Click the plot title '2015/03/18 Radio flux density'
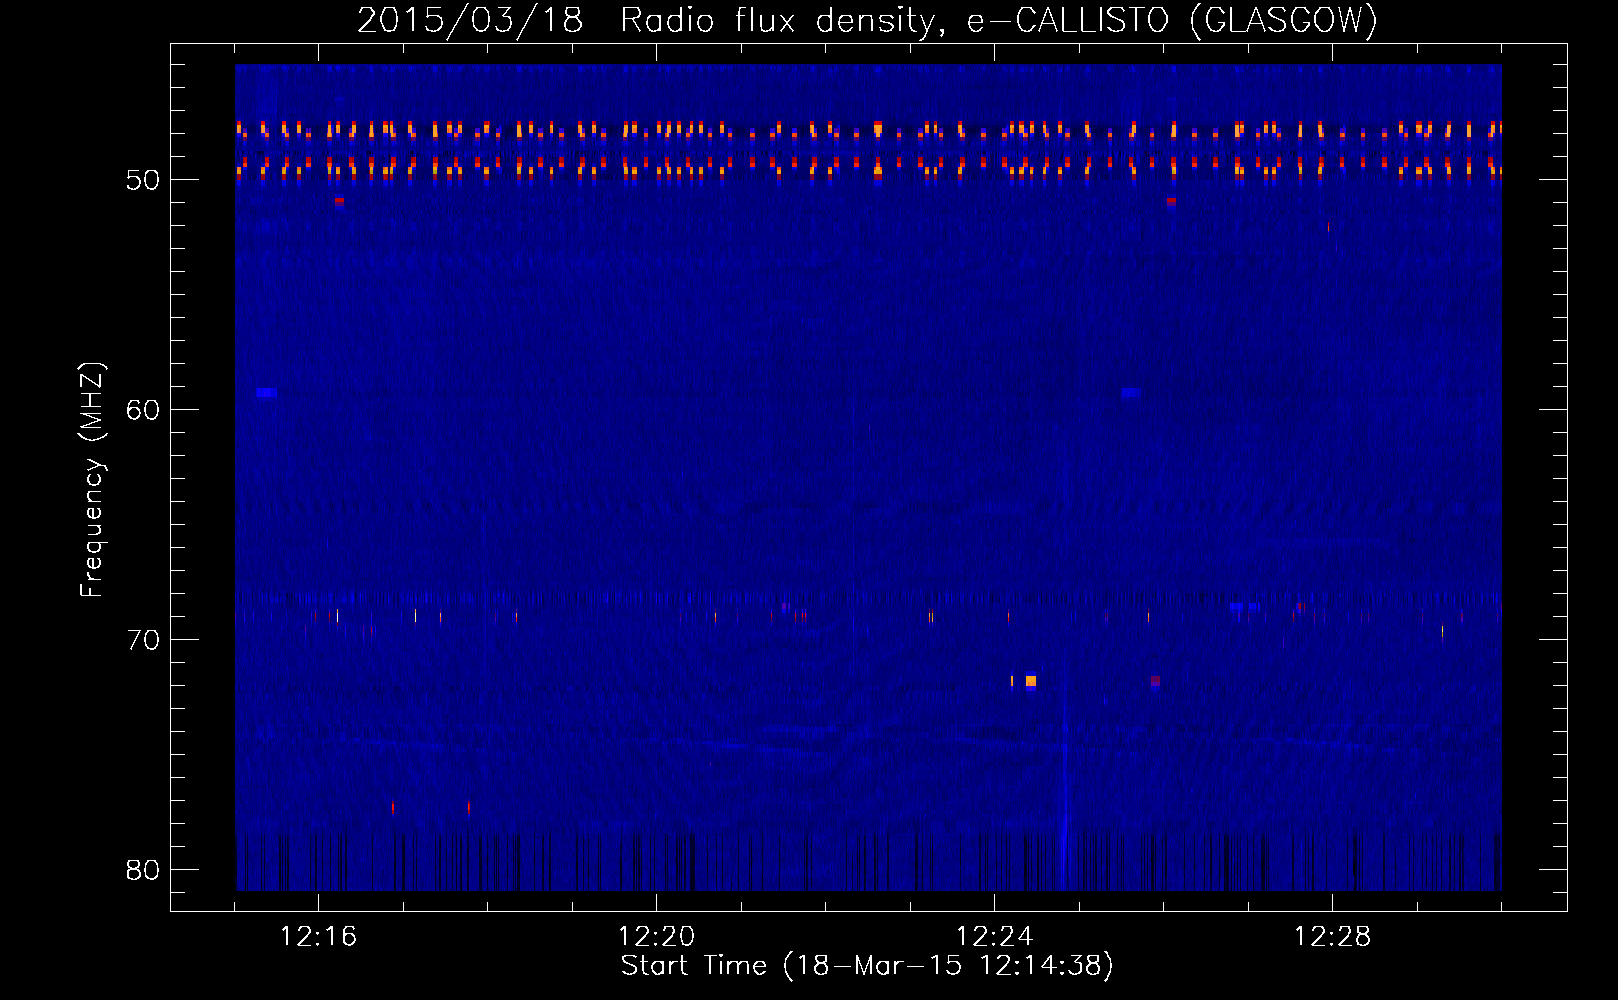1618x1000 pixels. coord(648,20)
